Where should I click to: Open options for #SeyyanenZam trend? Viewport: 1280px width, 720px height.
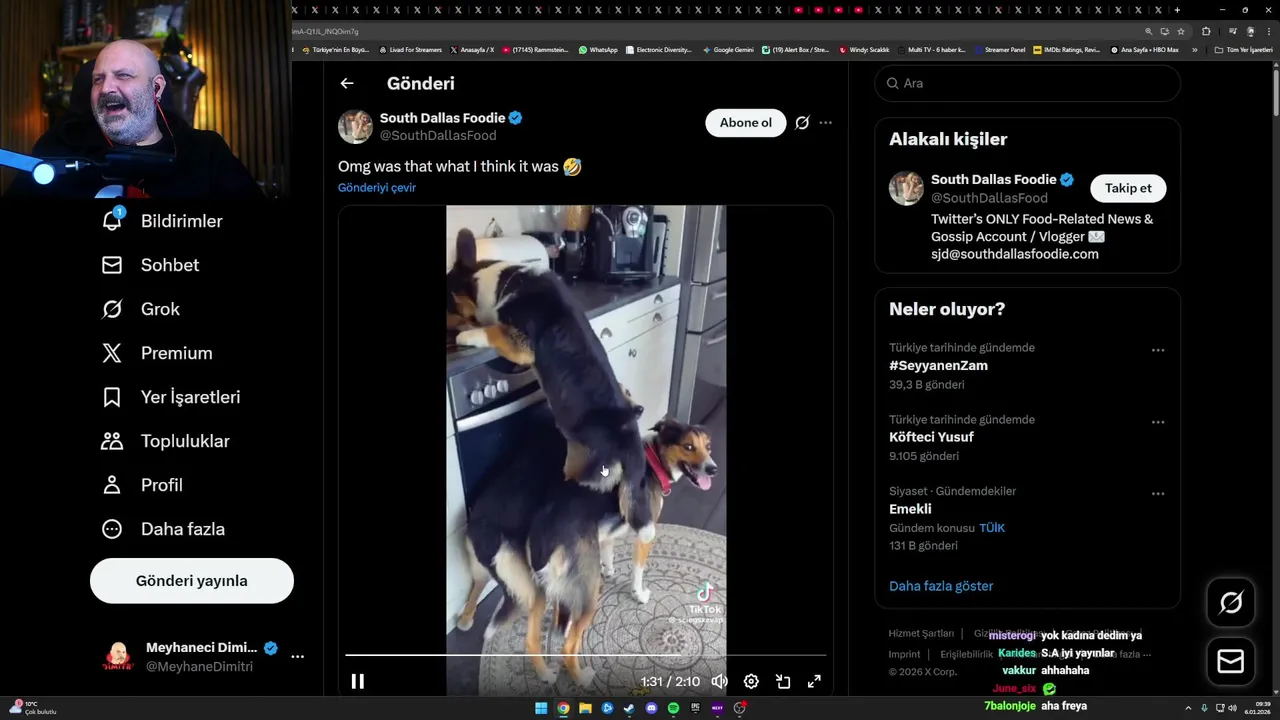coord(1157,350)
